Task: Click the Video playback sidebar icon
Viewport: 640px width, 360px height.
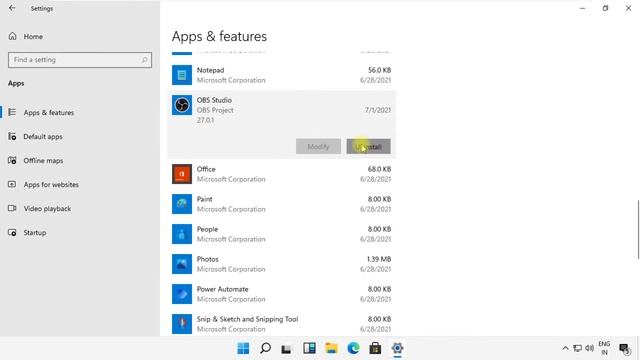Action: [12, 209]
